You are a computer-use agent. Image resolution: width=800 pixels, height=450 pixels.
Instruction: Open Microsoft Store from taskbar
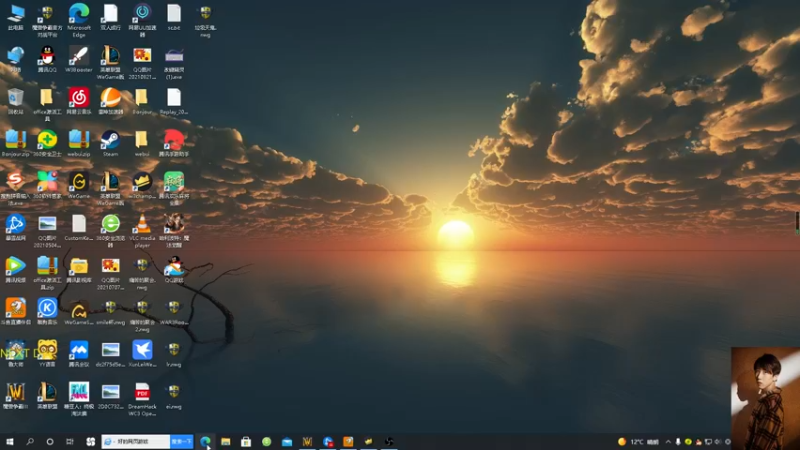click(246, 441)
